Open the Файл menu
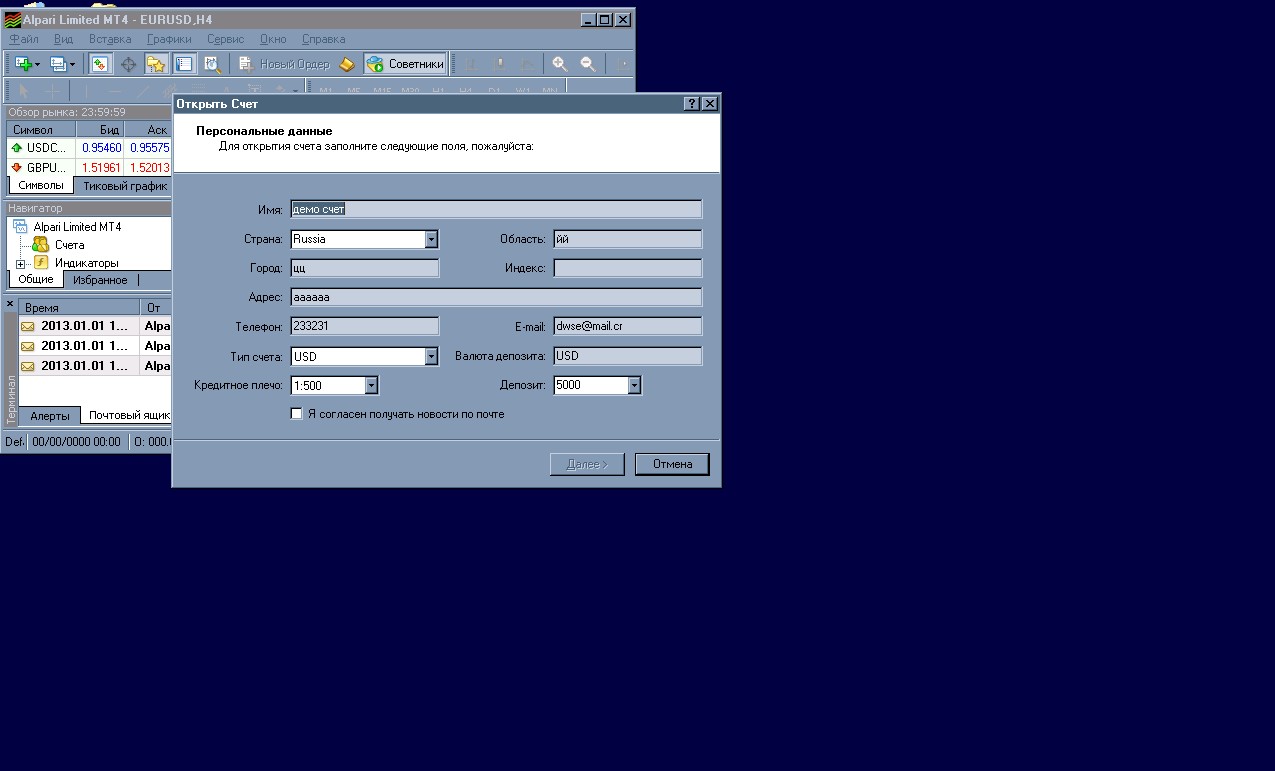This screenshot has height=771, width=1275. click(23, 39)
